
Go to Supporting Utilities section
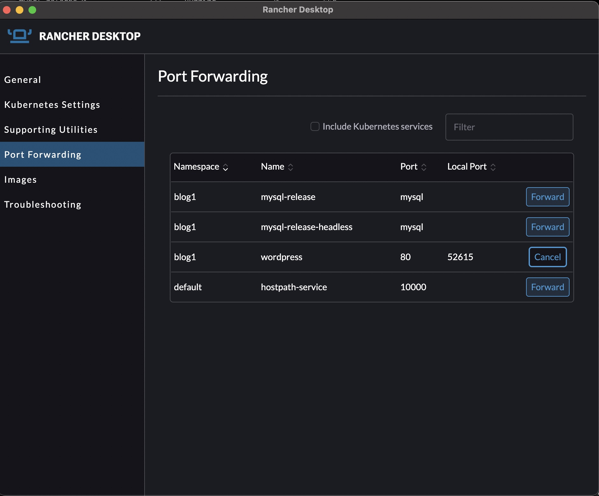click(51, 130)
